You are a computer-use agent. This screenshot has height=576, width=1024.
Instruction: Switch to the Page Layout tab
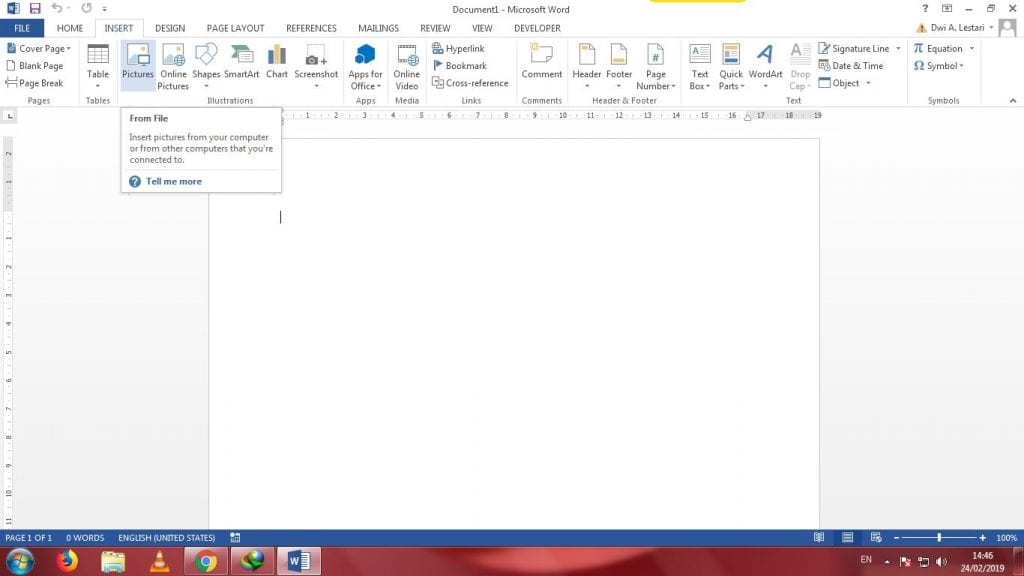(235, 28)
